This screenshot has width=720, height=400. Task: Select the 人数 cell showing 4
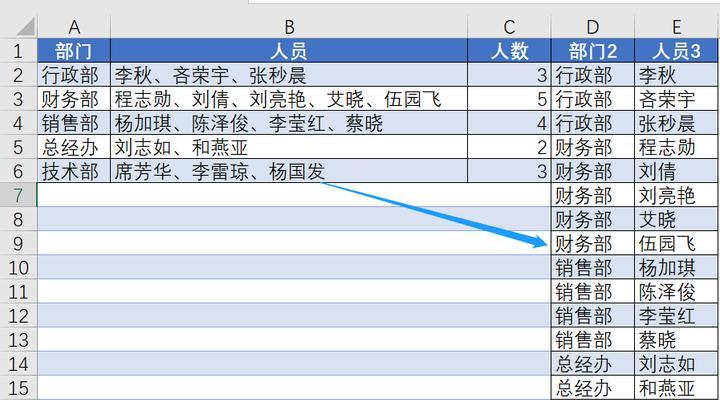click(509, 123)
